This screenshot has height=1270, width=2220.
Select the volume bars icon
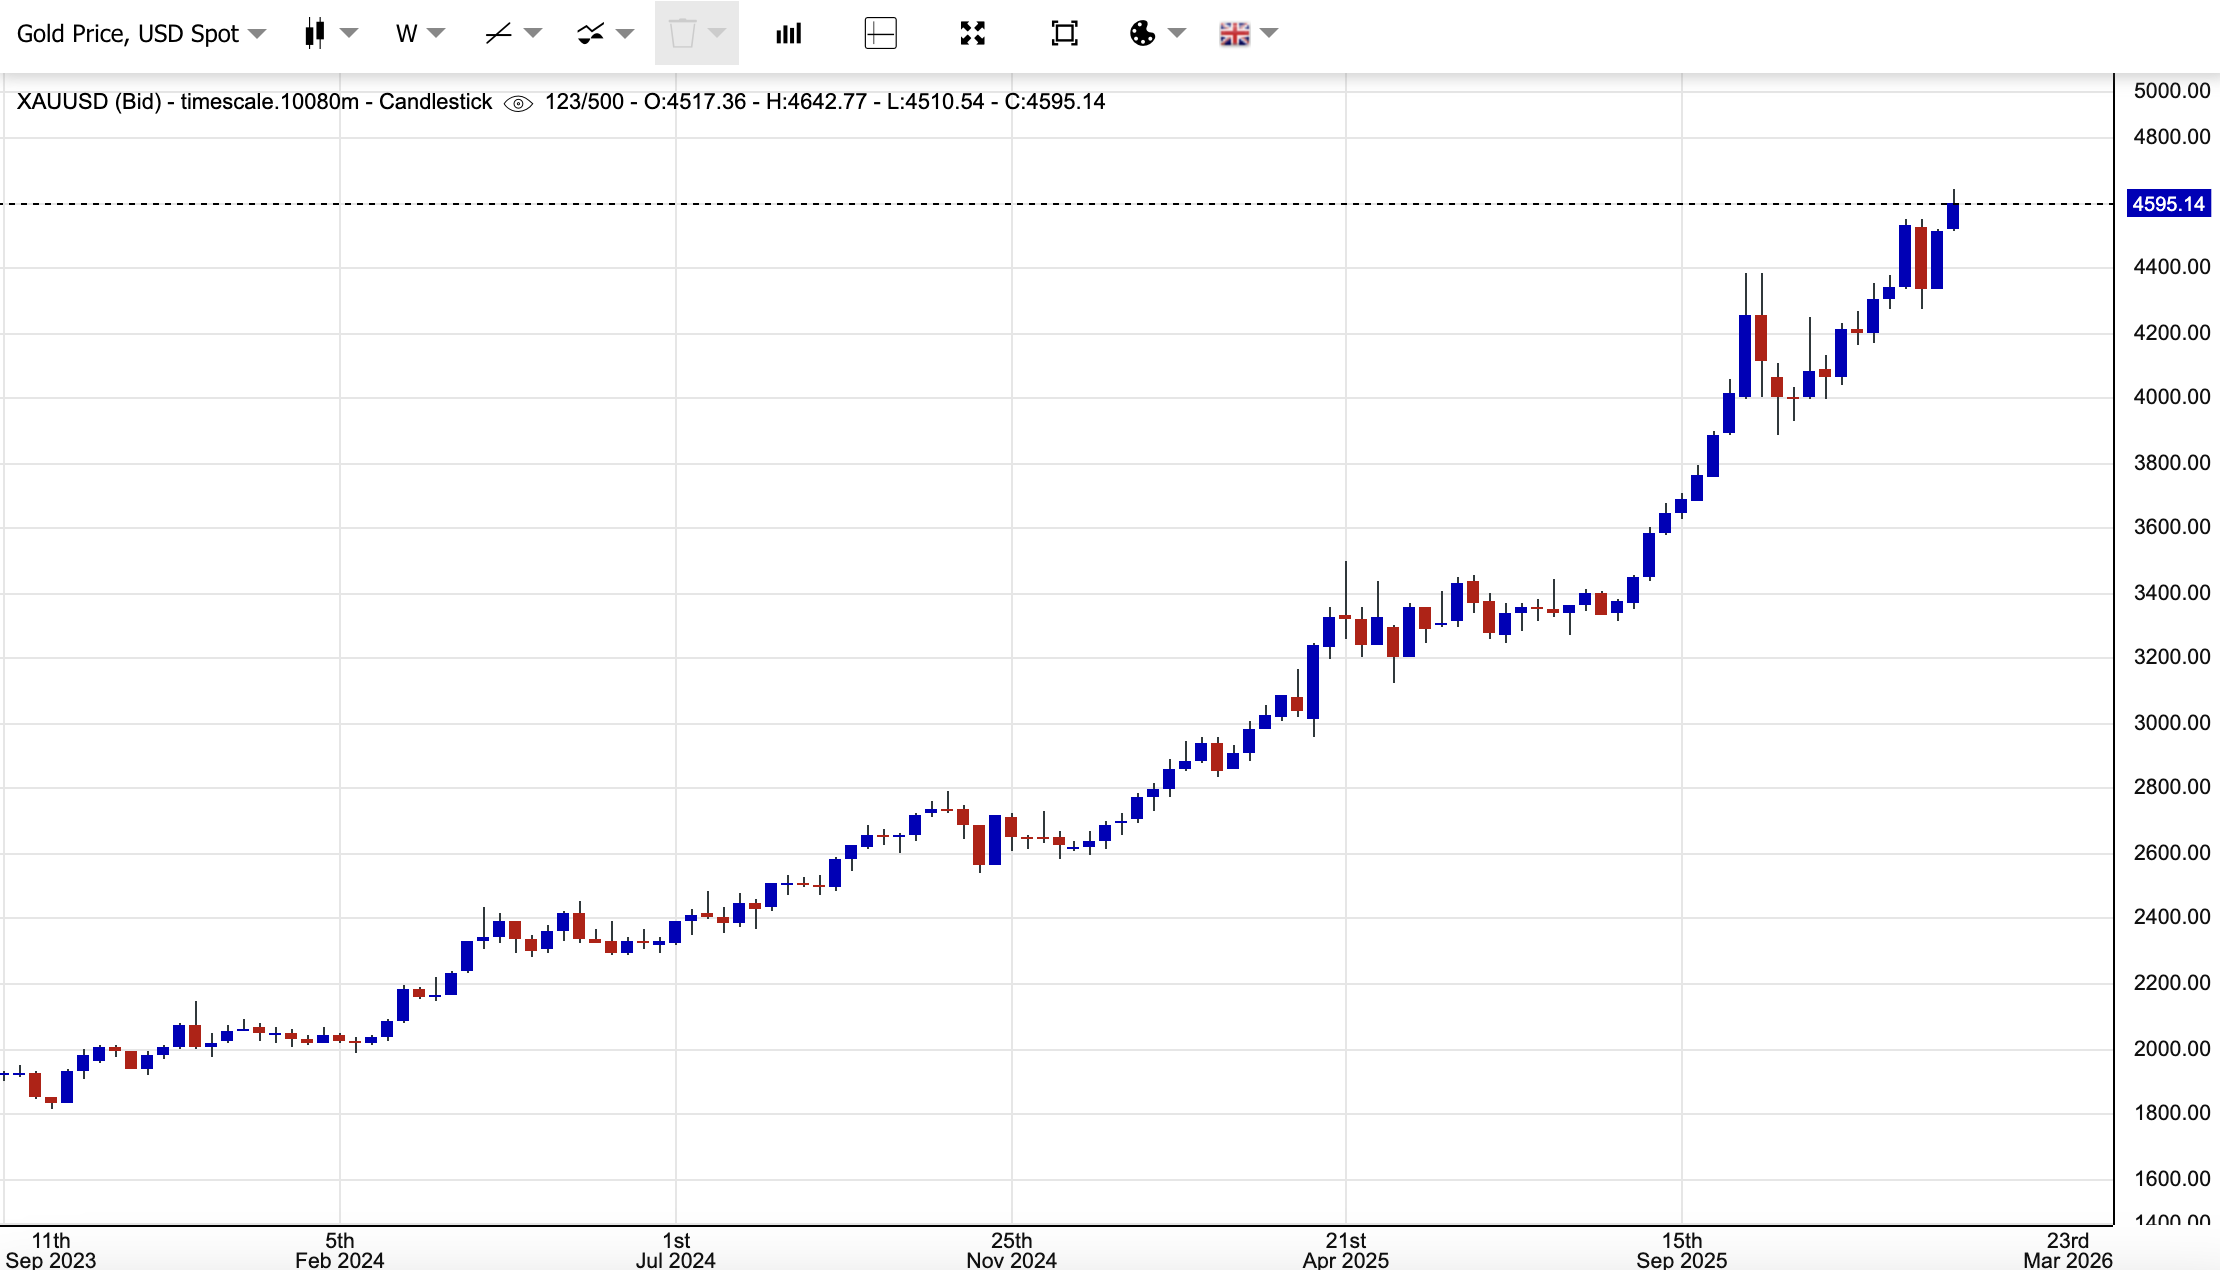point(788,33)
